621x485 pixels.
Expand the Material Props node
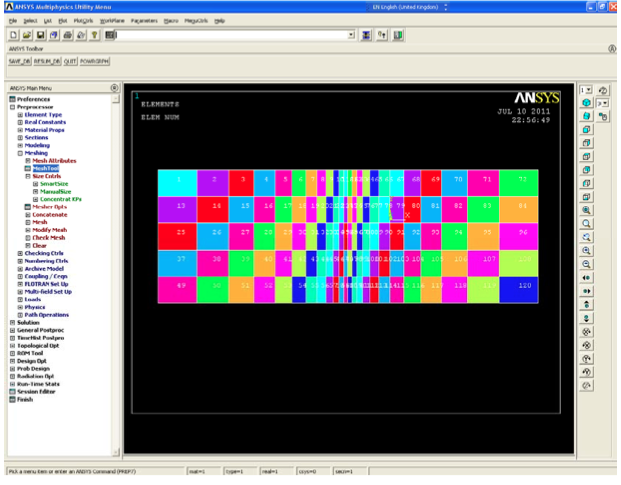[20, 130]
